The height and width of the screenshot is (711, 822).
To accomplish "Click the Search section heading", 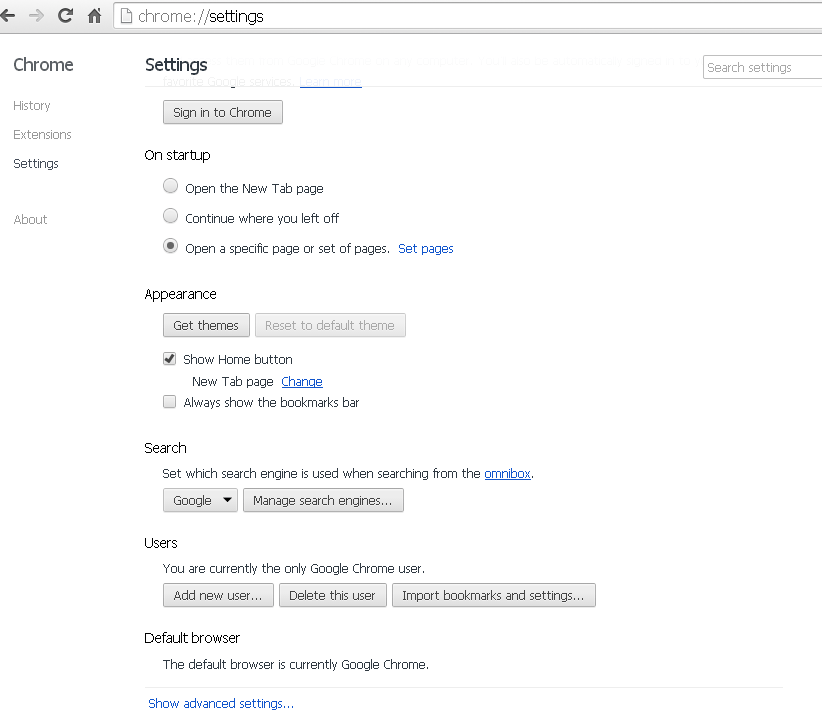I will click(x=165, y=448).
